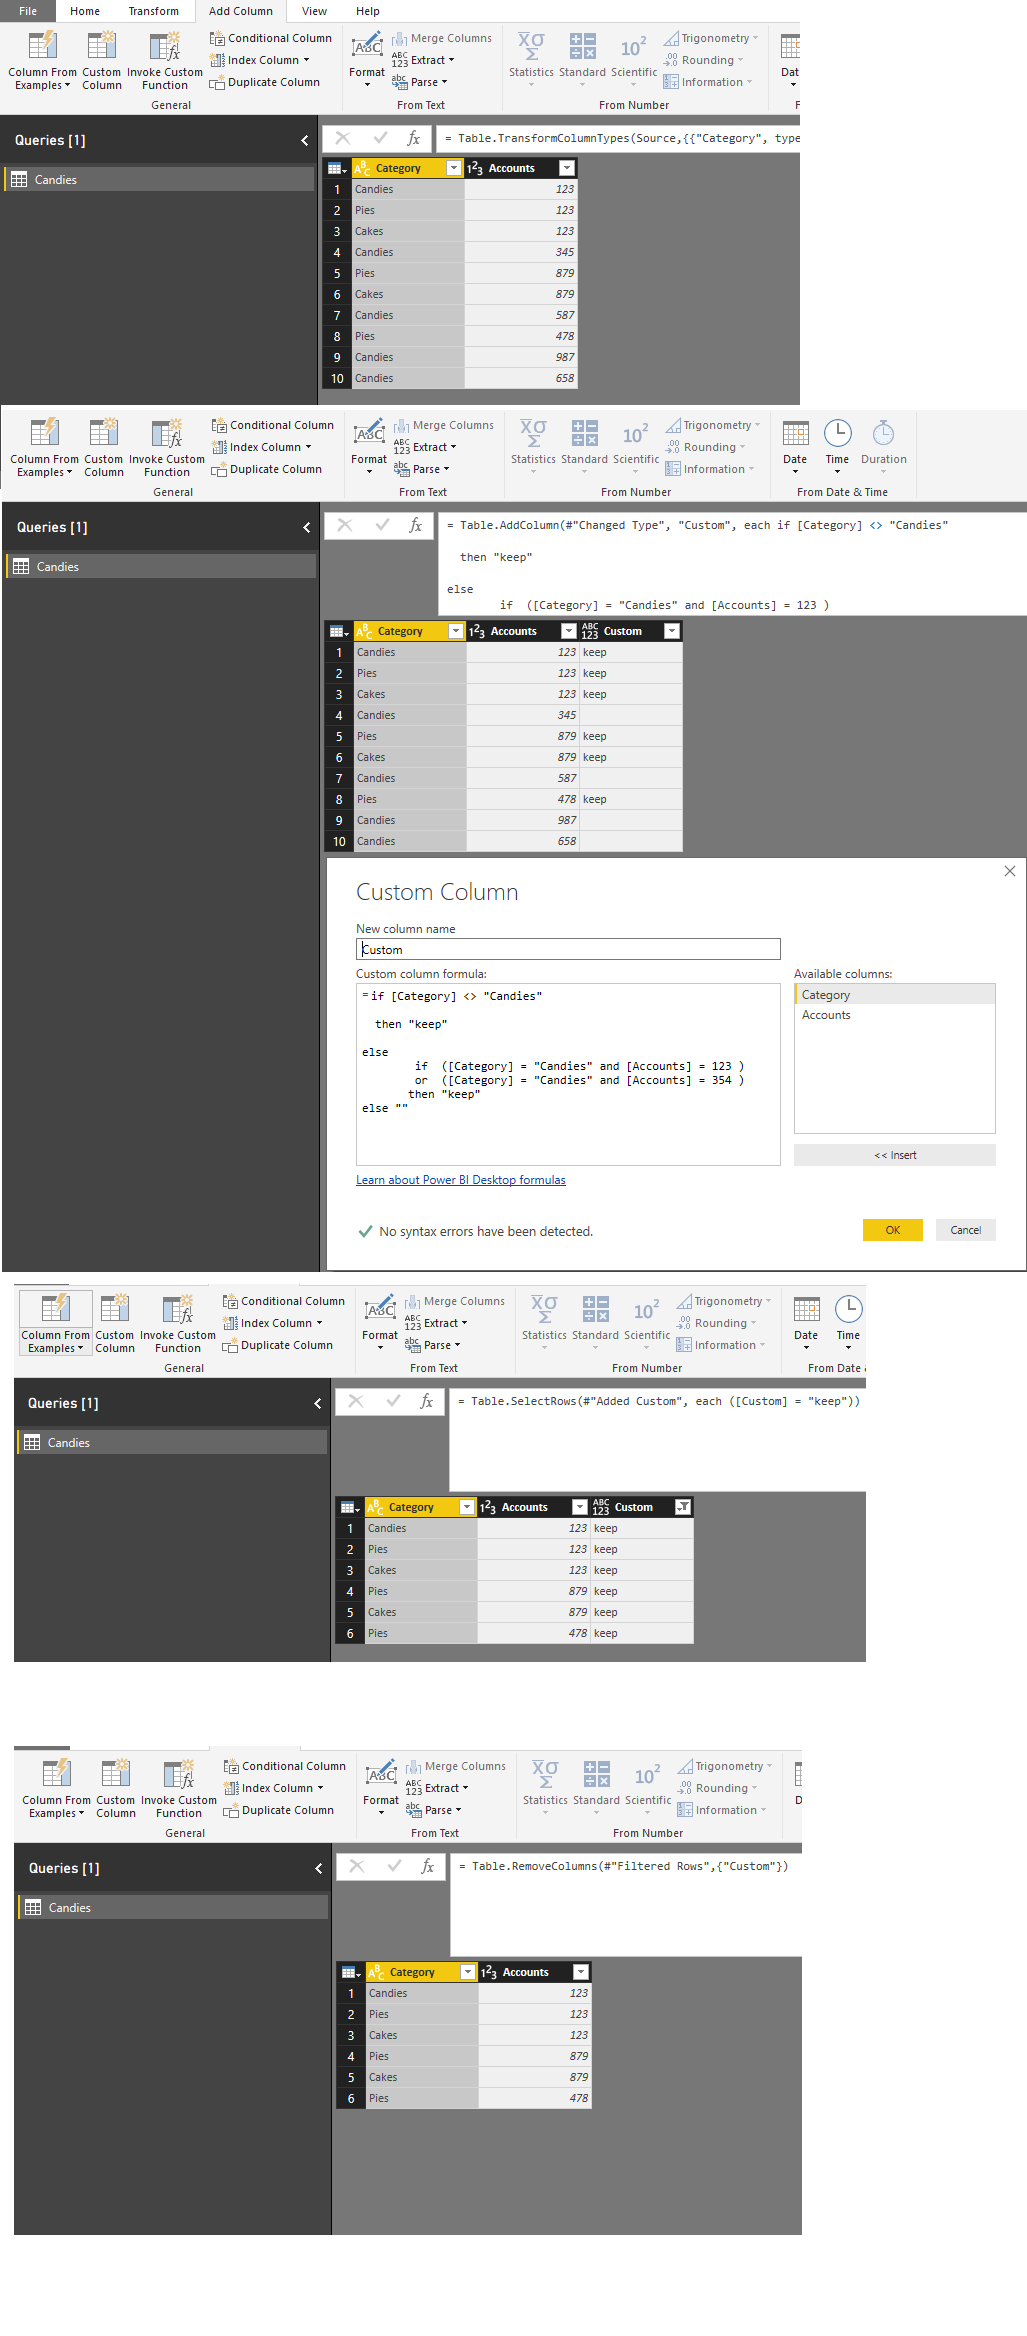Click Merge Columns in Table.TransformColumnTypes ribbon
The width and height of the screenshot is (1027, 2336).
coord(441,38)
